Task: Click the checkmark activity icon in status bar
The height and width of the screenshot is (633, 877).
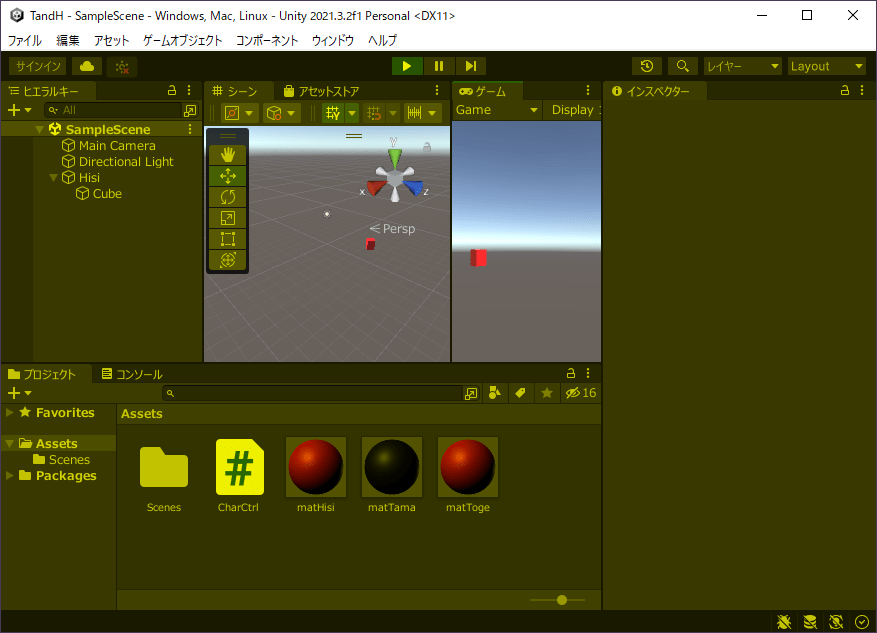Action: click(x=862, y=621)
